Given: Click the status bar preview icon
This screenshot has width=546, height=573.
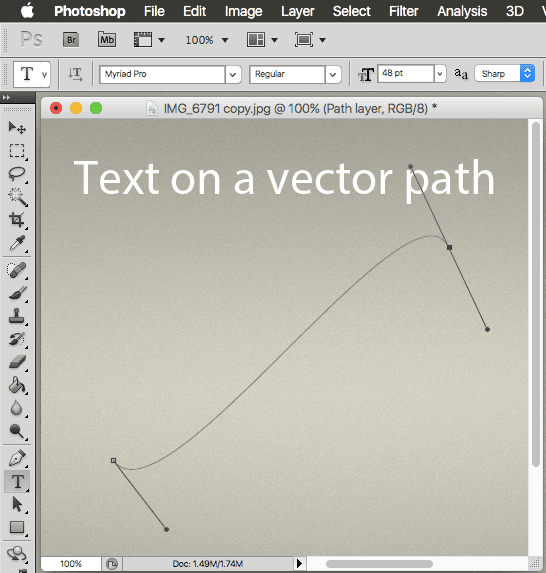Looking at the screenshot, I should [112, 564].
